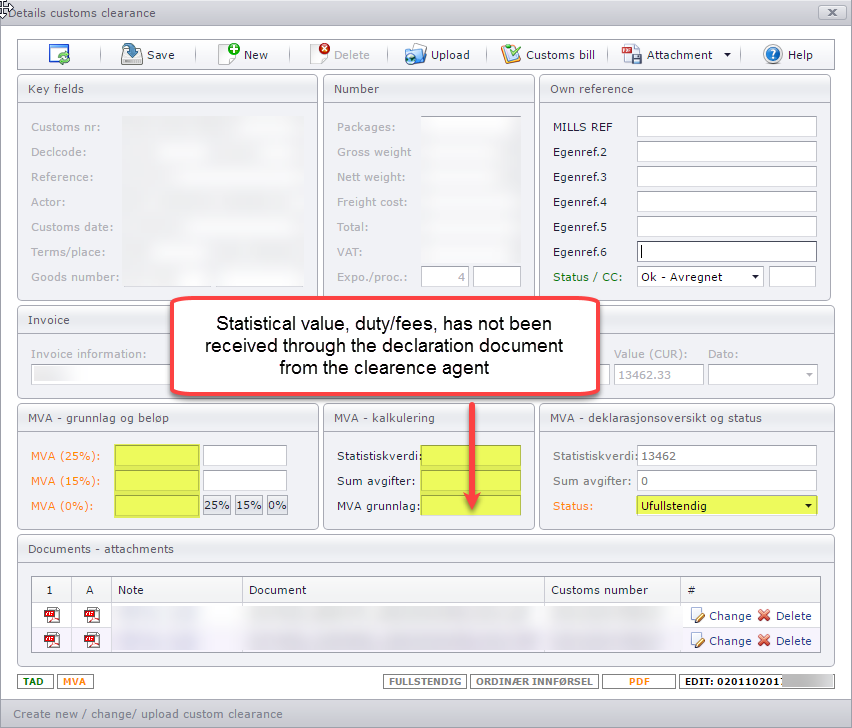Image resolution: width=852 pixels, height=728 pixels.
Task: Expand the Ufullstendig status dropdown
Action: coord(807,506)
